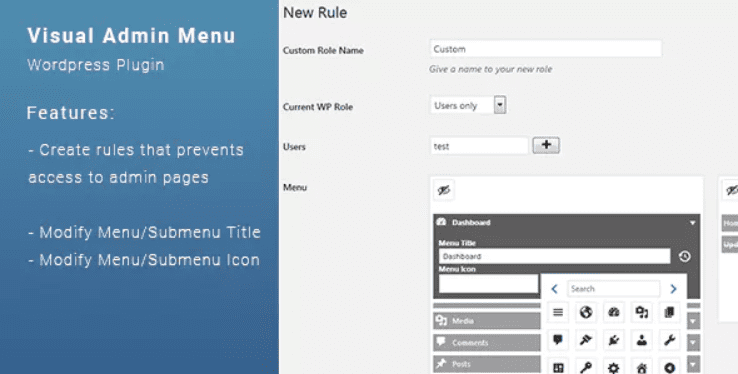Focus the Custom Role Name field
Image resolution: width=738 pixels, height=374 pixels.
click(x=546, y=49)
